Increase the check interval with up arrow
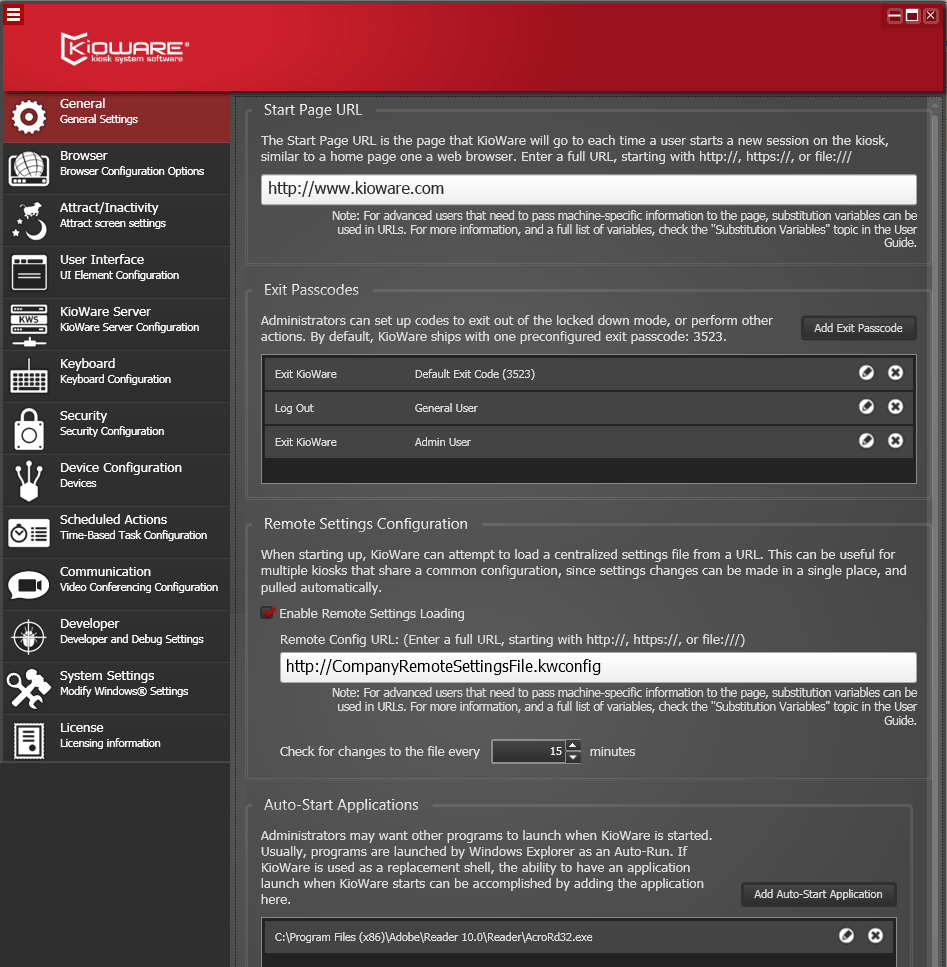Screen dimensions: 947x967 point(572,745)
